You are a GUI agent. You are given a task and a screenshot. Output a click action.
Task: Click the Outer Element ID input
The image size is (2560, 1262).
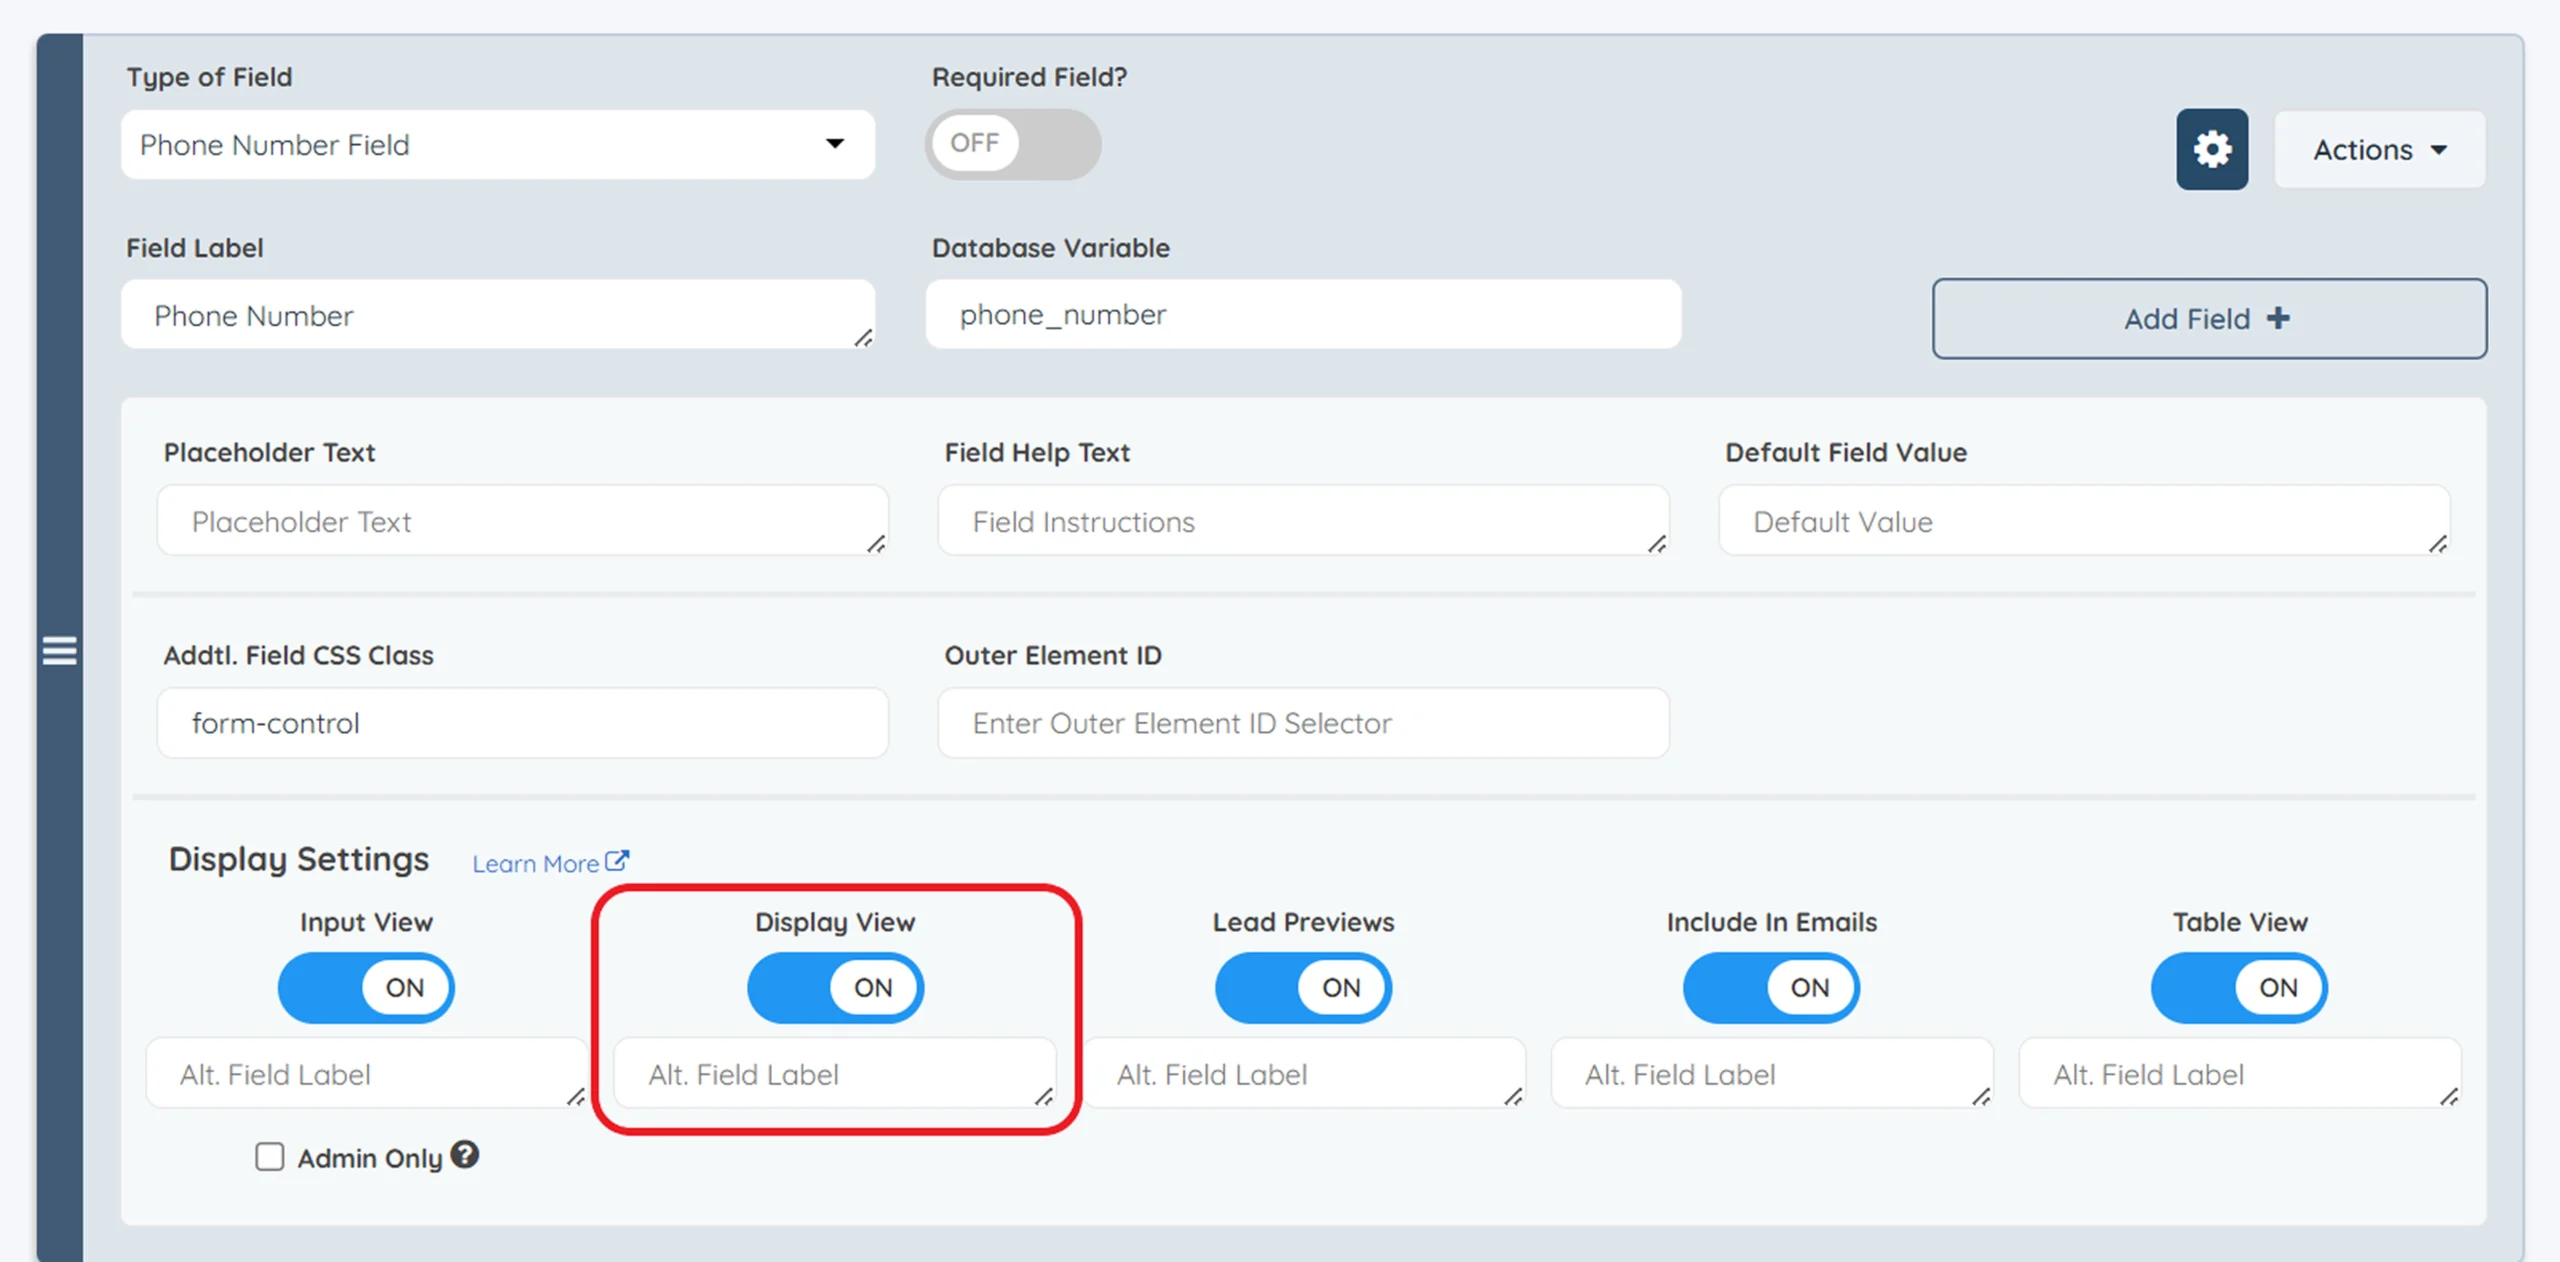tap(1302, 723)
